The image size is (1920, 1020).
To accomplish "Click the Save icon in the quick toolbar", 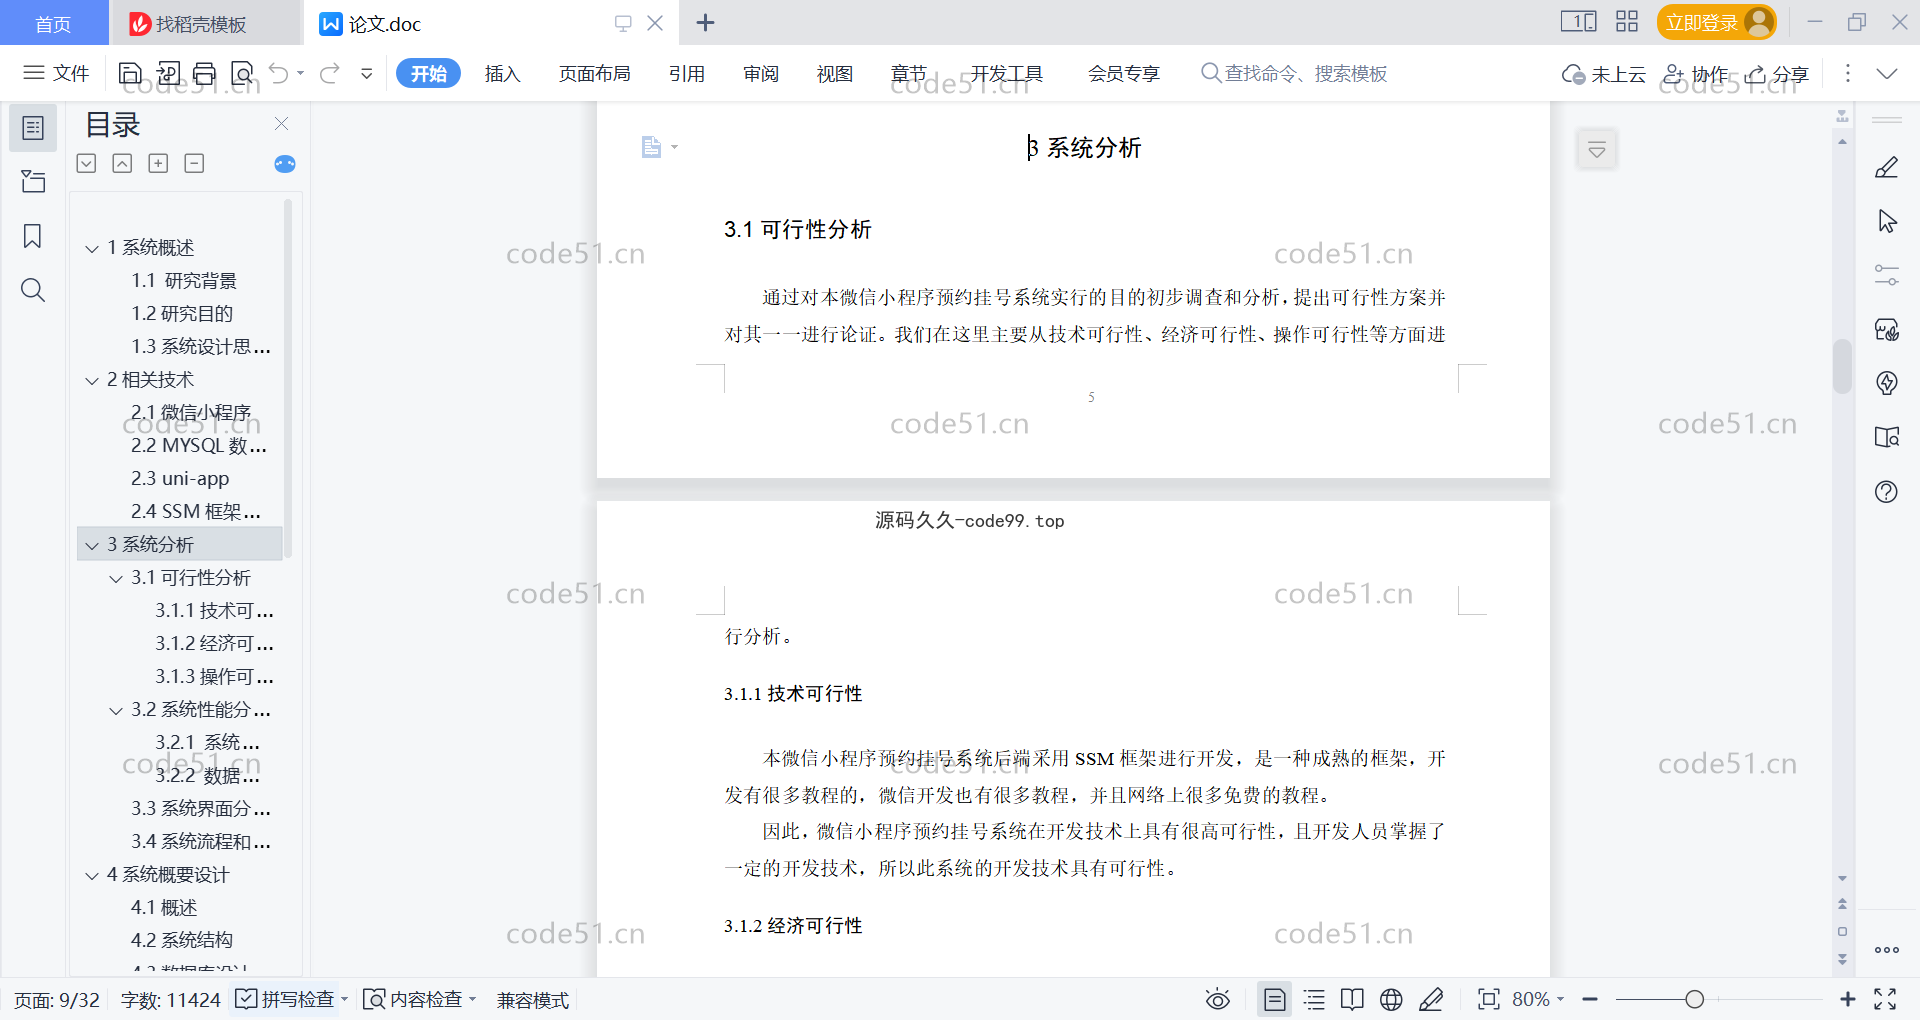I will (x=130, y=73).
